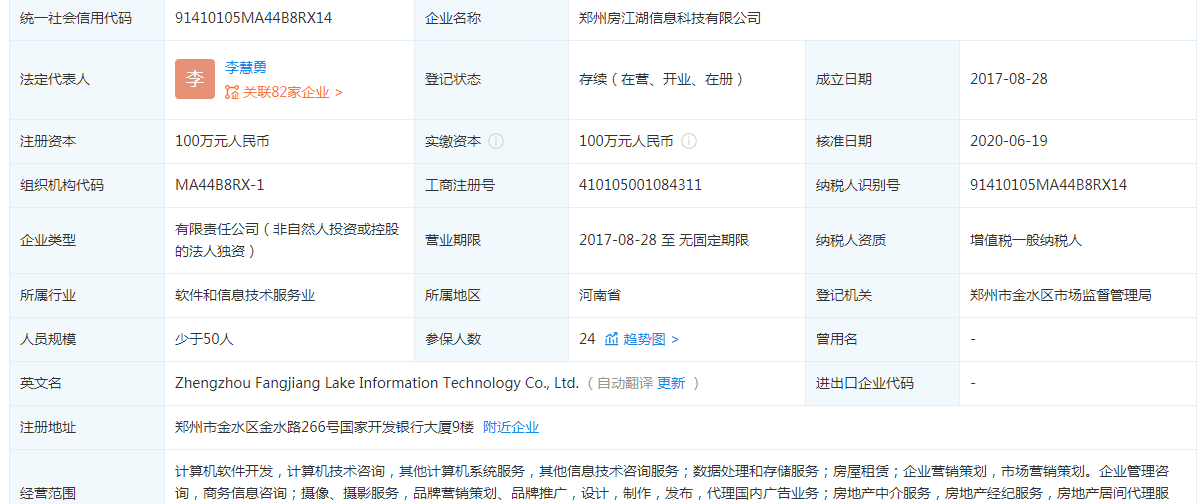
Task: Click info icon beside 实缴资本 label
Action: 496,141
